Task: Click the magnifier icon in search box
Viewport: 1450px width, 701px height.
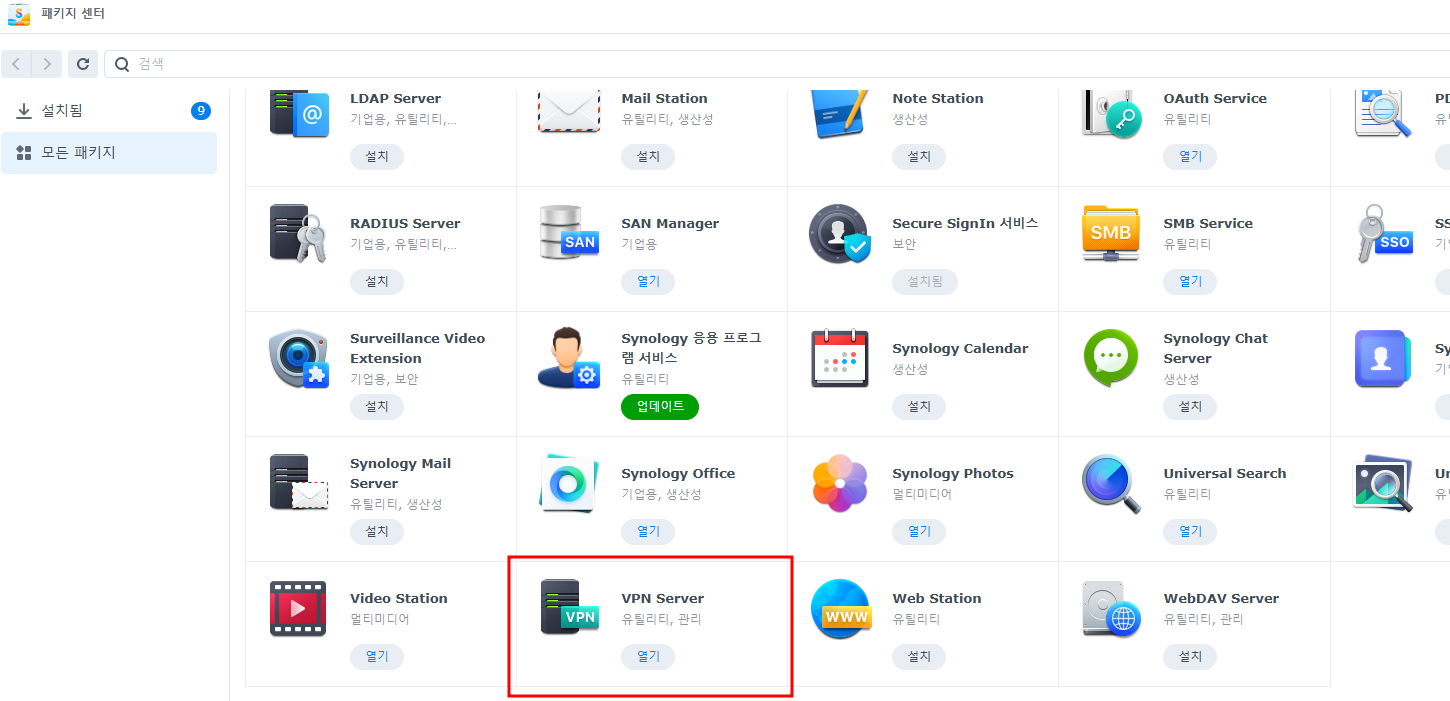Action: (122, 64)
